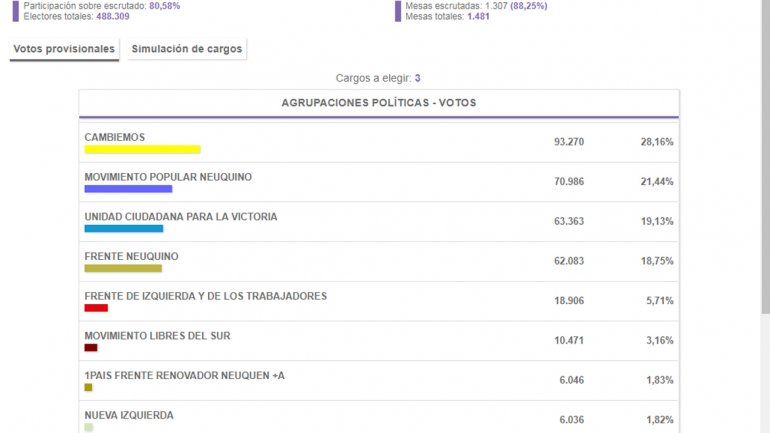
Task: Click the Agrupaciones Políticas - Votos header
Action: coord(379,103)
